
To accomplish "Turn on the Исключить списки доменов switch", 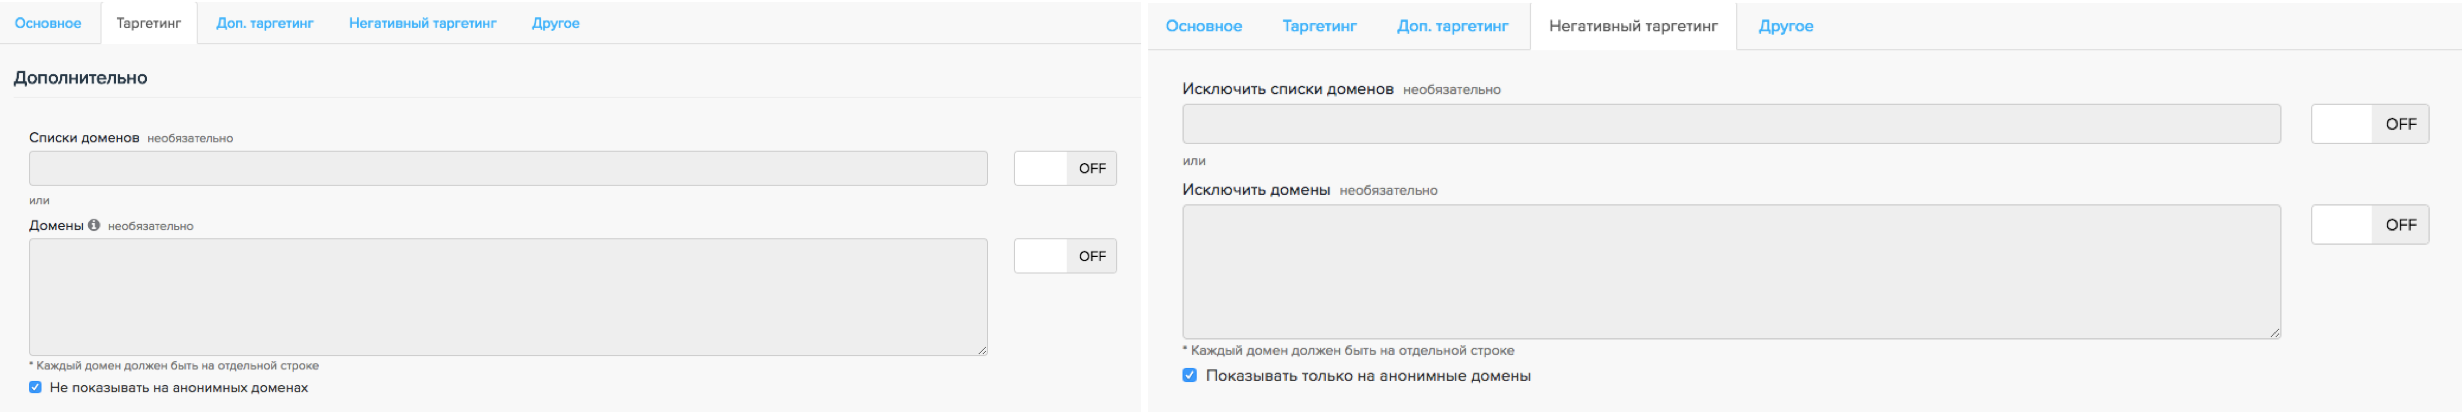I will pos(2369,124).
